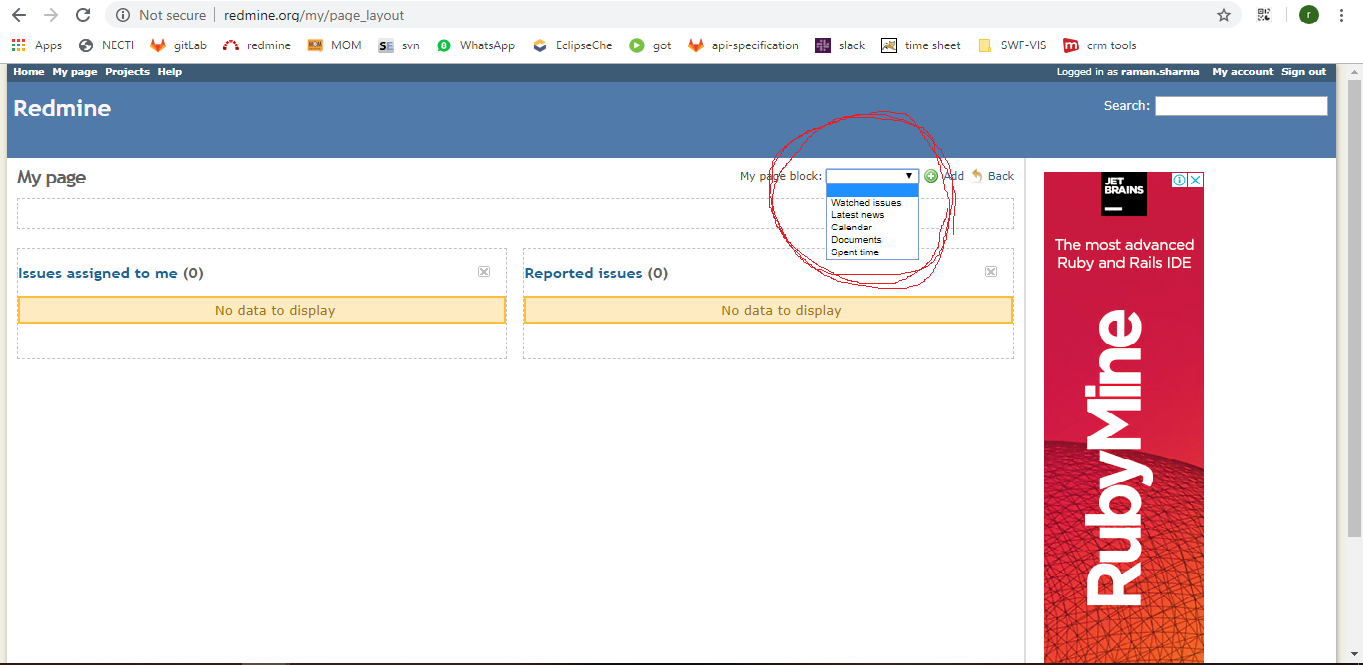Choose Calendar block option
The image size is (1363, 665).
coord(872,227)
